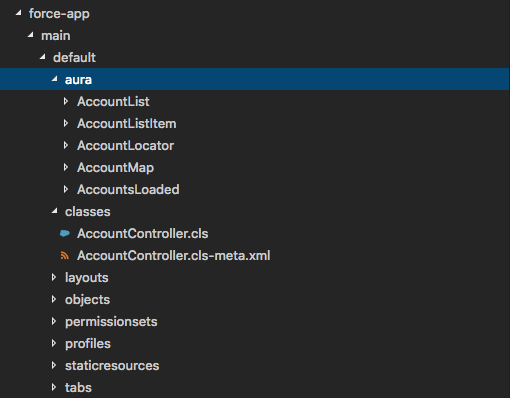This screenshot has width=510, height=398.
Task: Expand the staticresources folder arrow
Action: pos(54,365)
